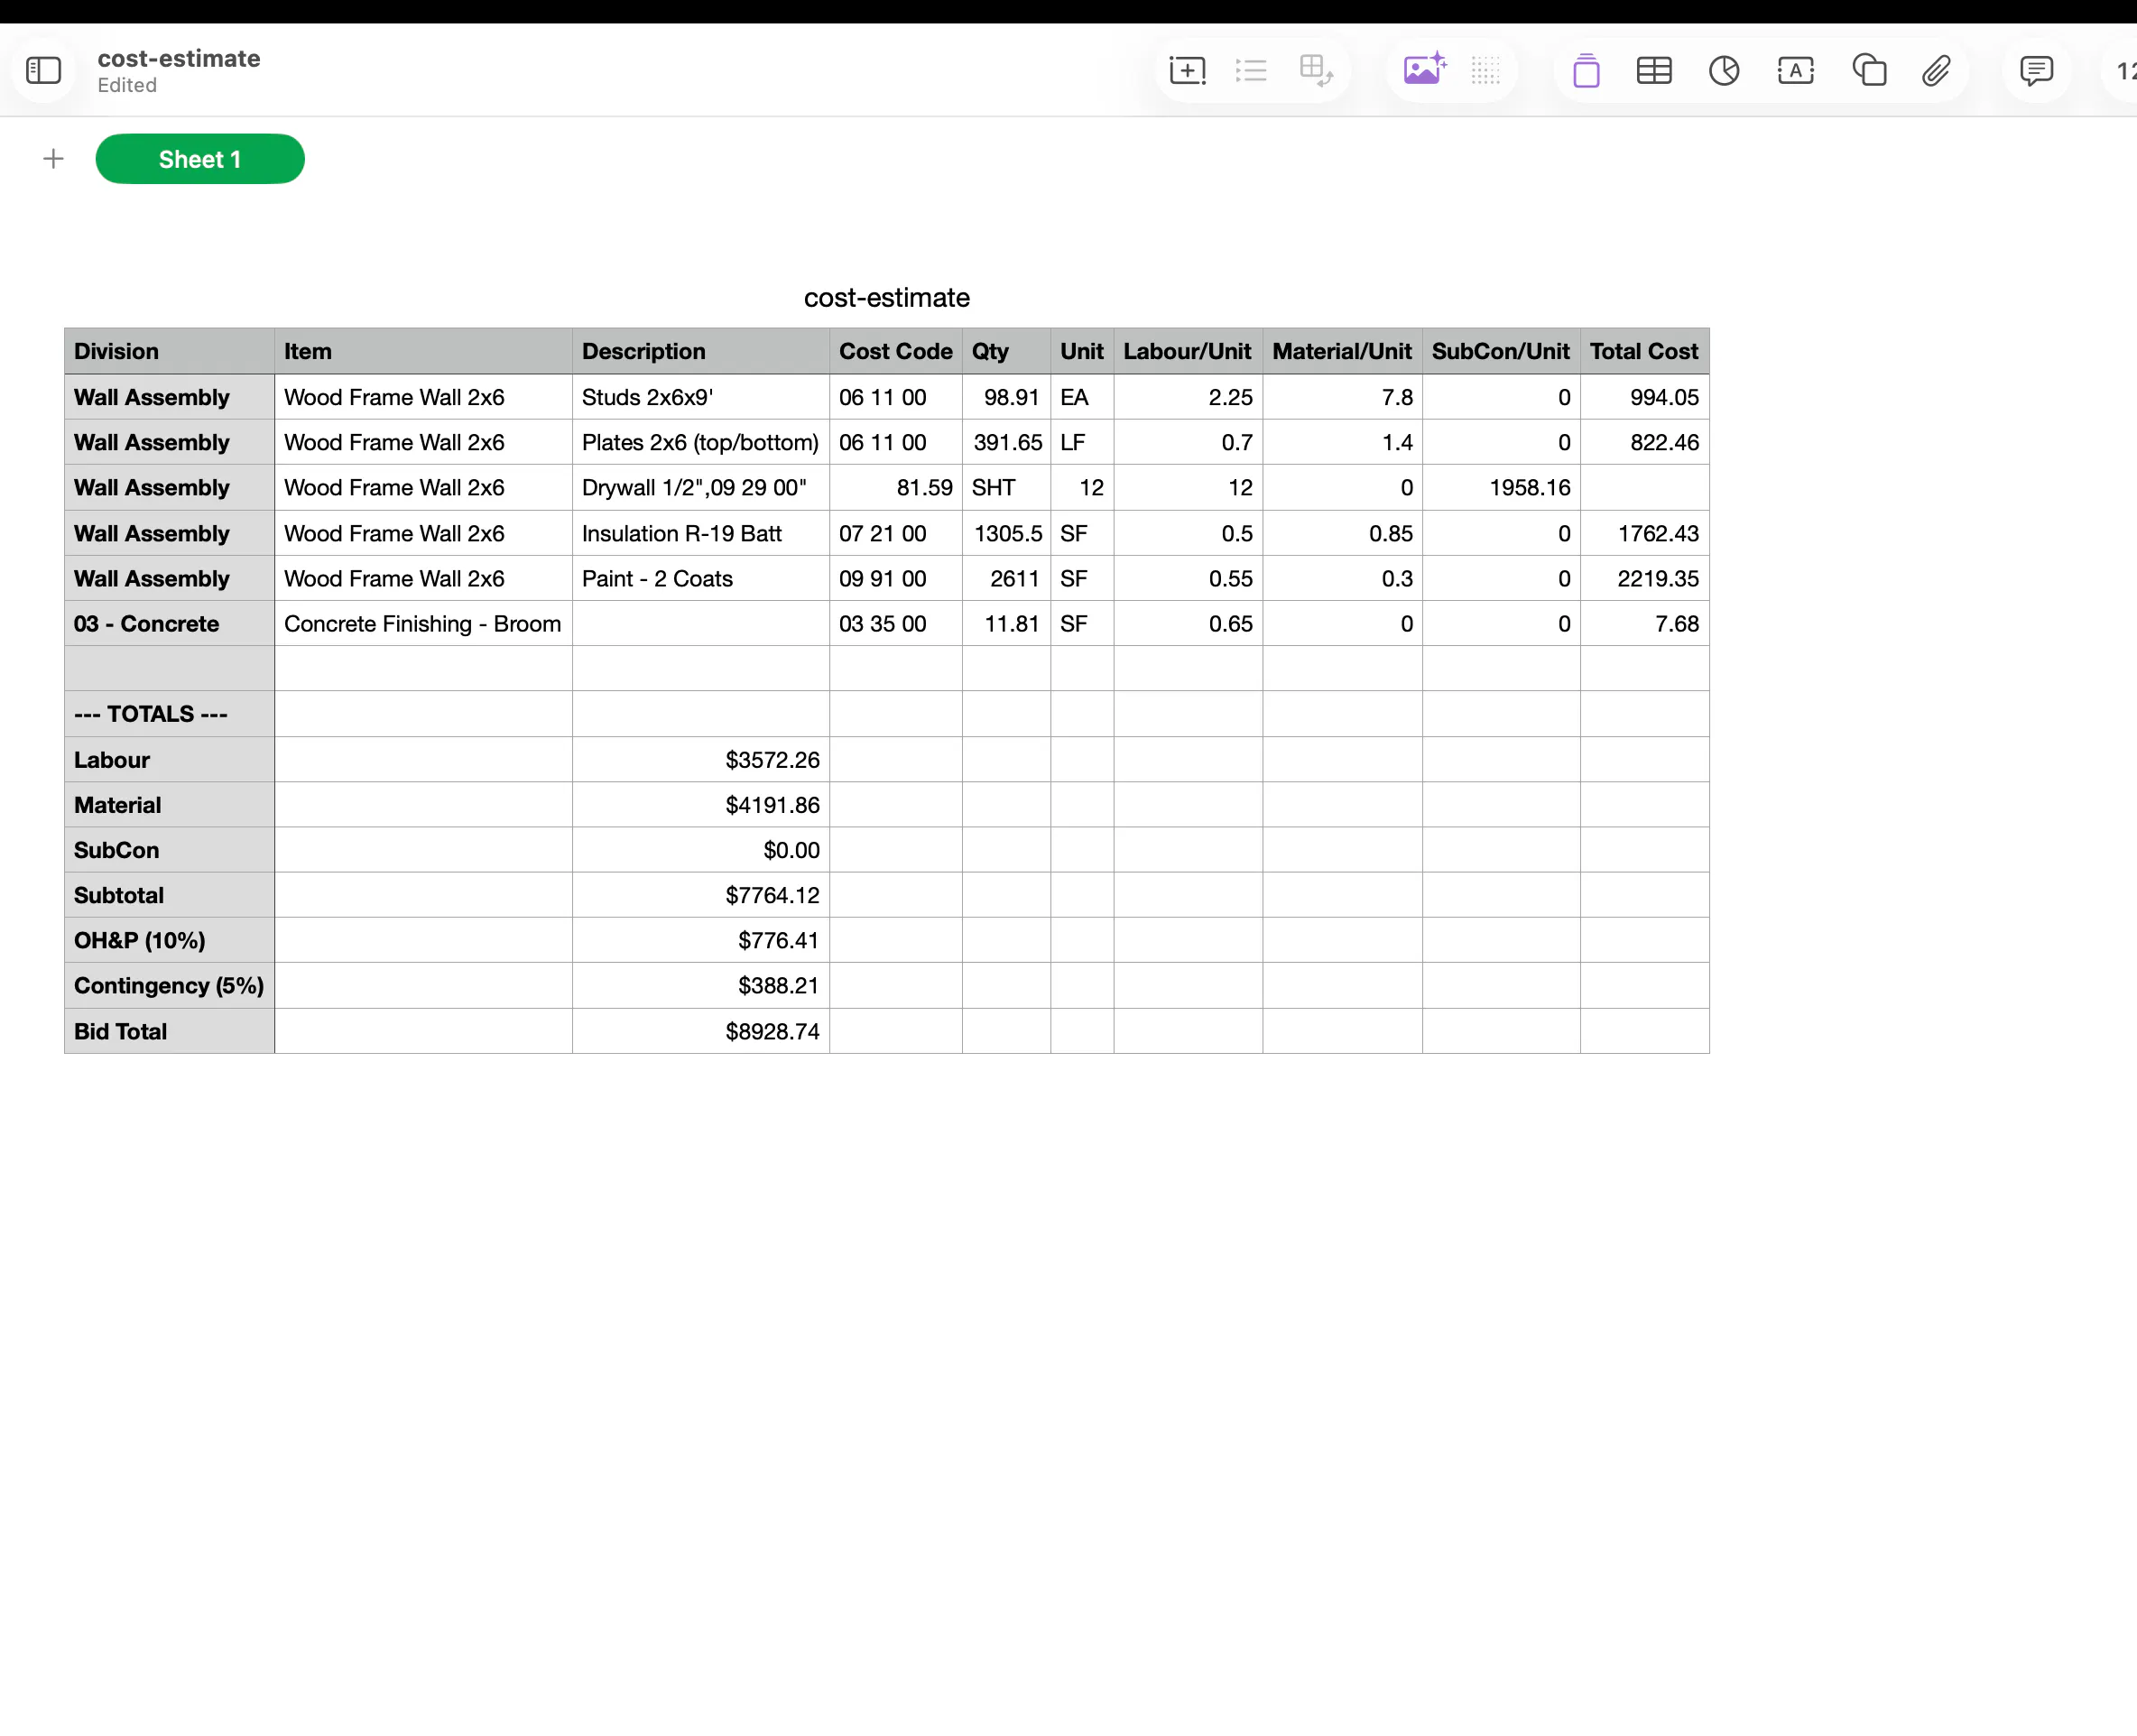Click the 391.65 quantity cell

1007,442
